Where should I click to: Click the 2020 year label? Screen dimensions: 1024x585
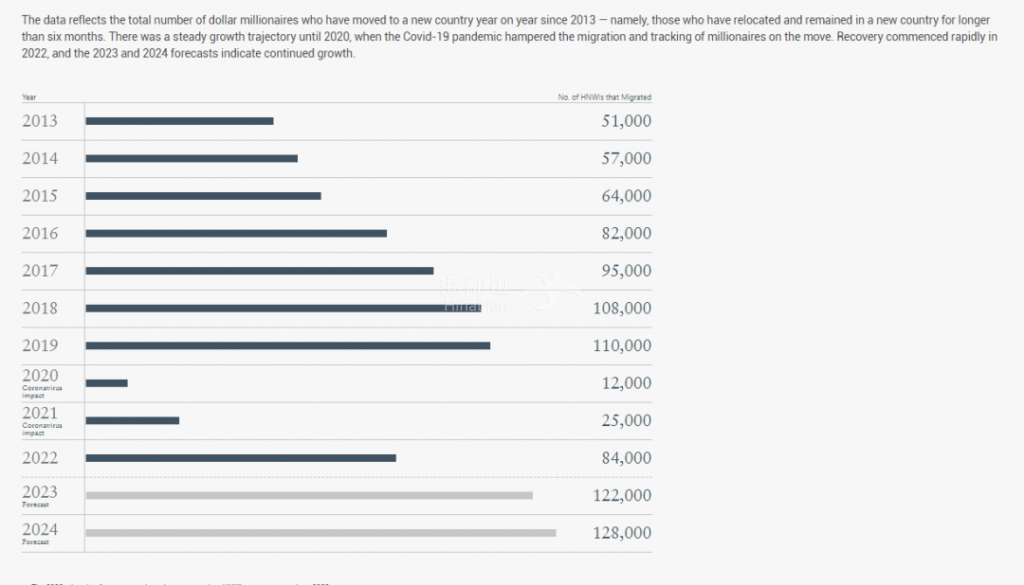(40, 376)
